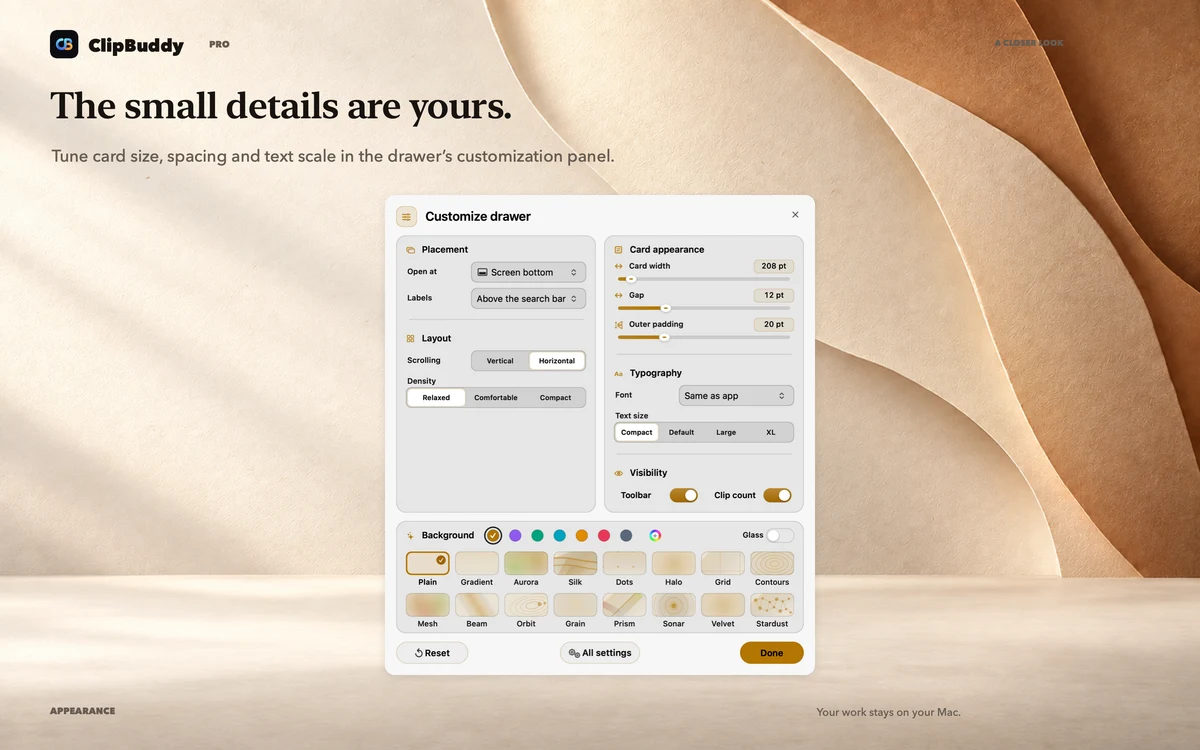Image resolution: width=1200 pixels, height=750 pixels.
Task: Select the red pink color swatch
Action: point(604,536)
